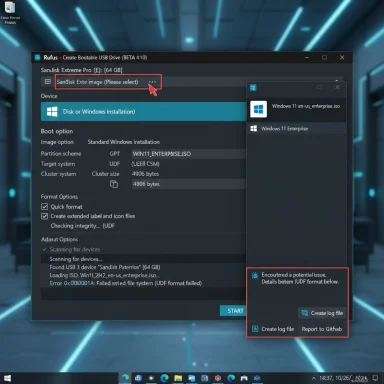384x384 pixels.
Task: Click the large Windows logo ISO thumbnail
Action: [258, 109]
